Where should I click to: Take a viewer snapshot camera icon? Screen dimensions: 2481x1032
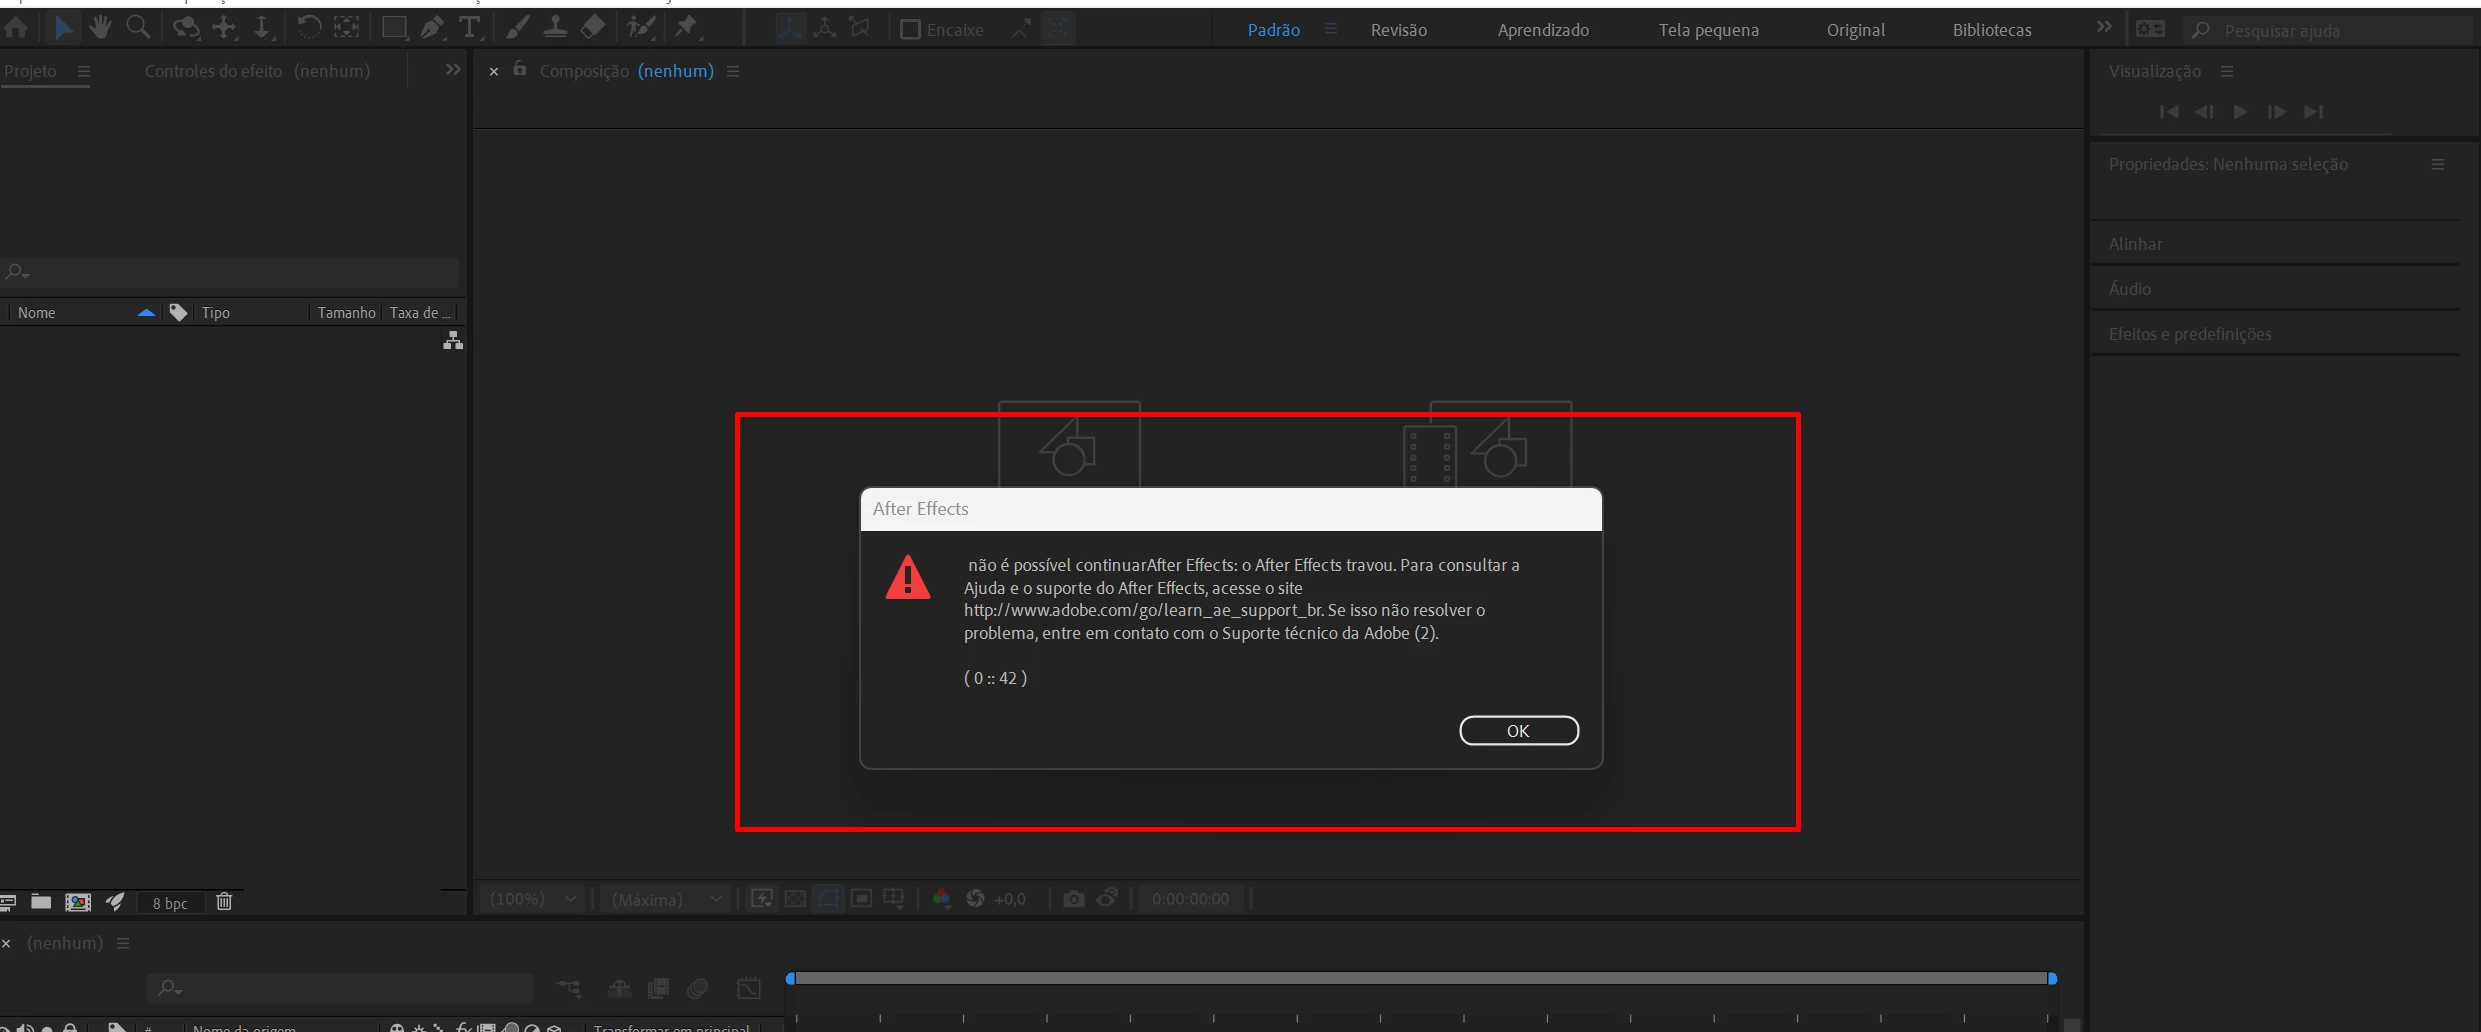1073,899
